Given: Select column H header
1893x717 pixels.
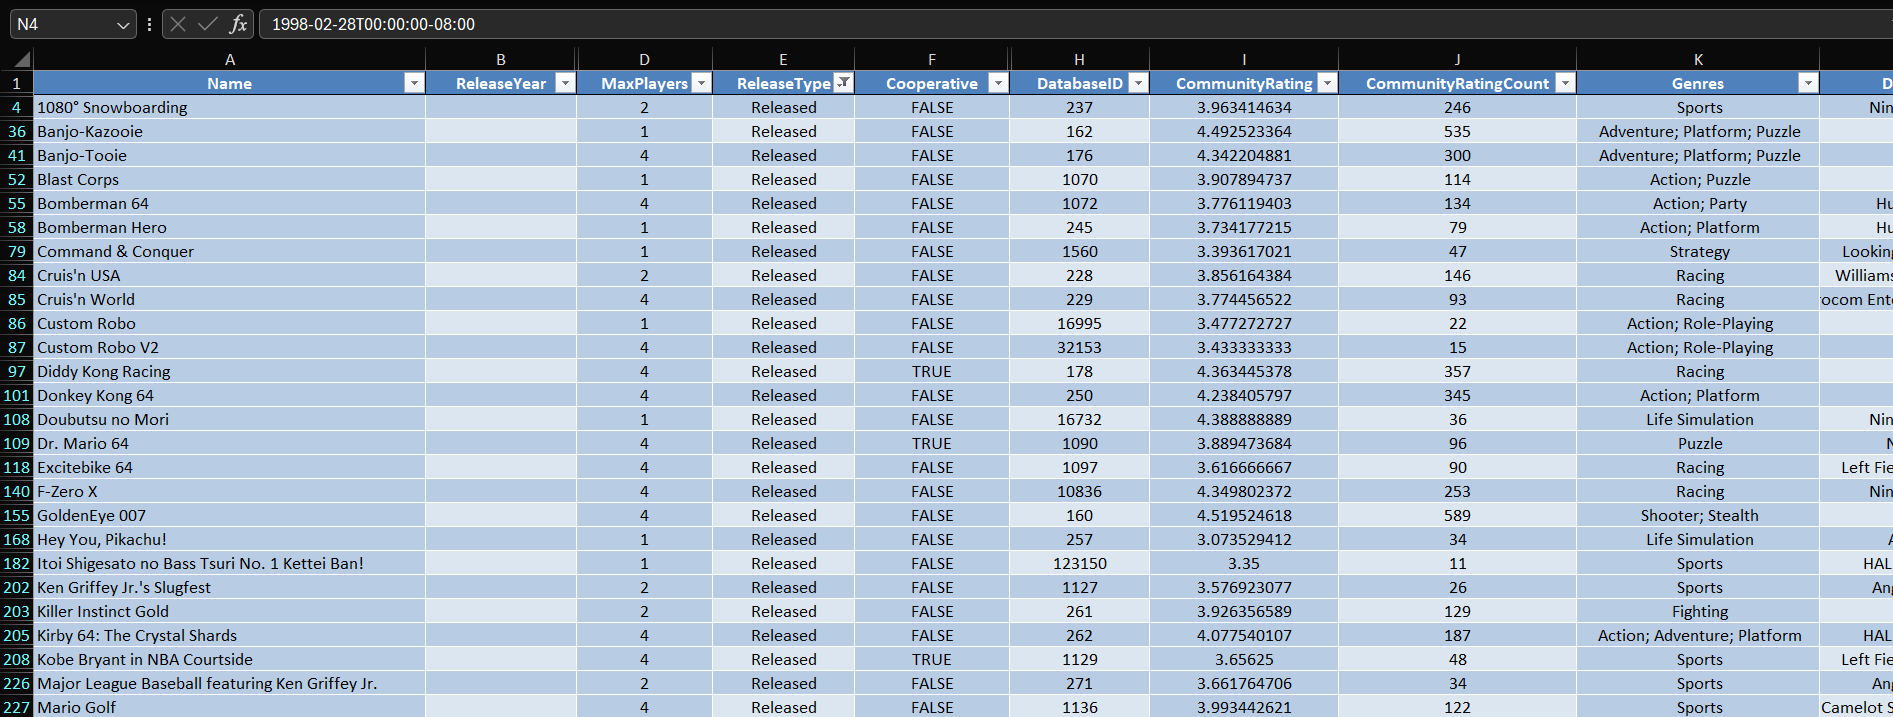Looking at the screenshot, I should pos(1080,60).
